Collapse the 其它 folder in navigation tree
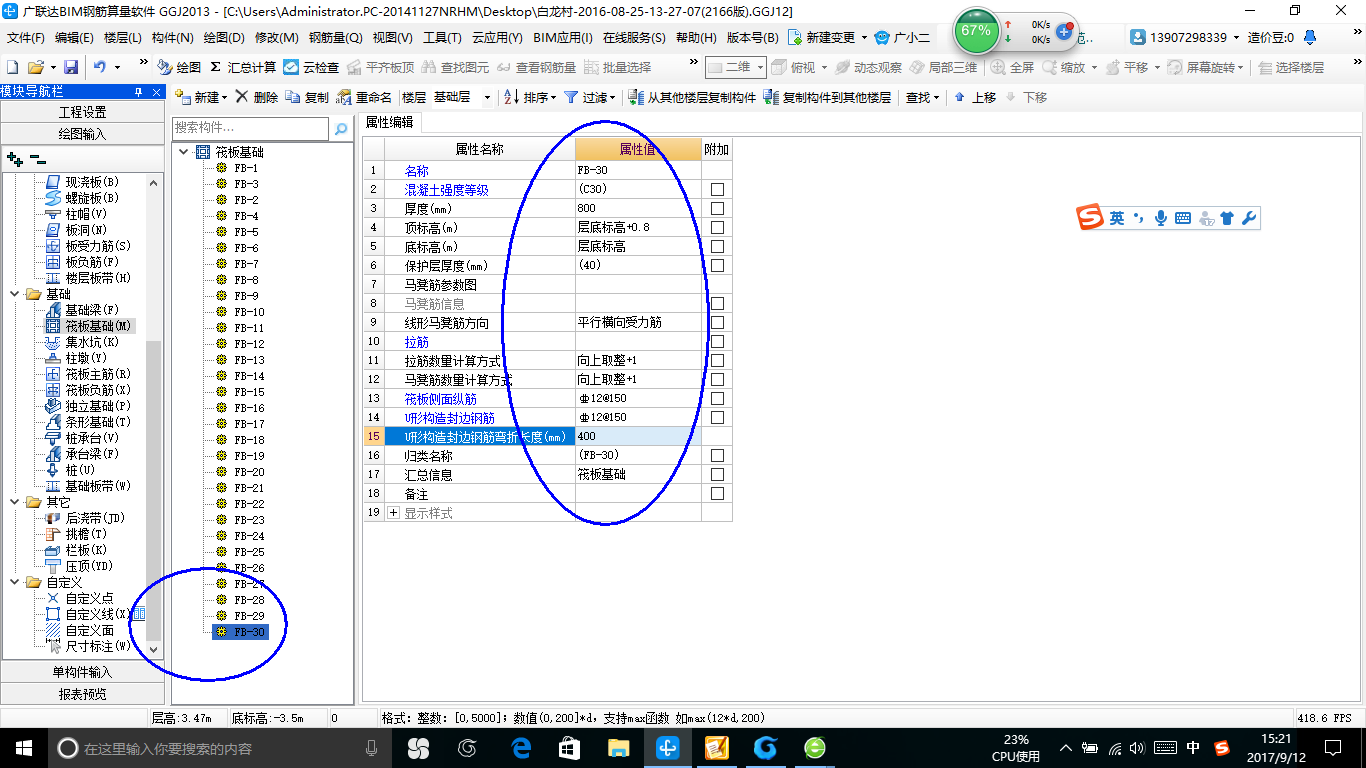1366x768 pixels. point(15,502)
